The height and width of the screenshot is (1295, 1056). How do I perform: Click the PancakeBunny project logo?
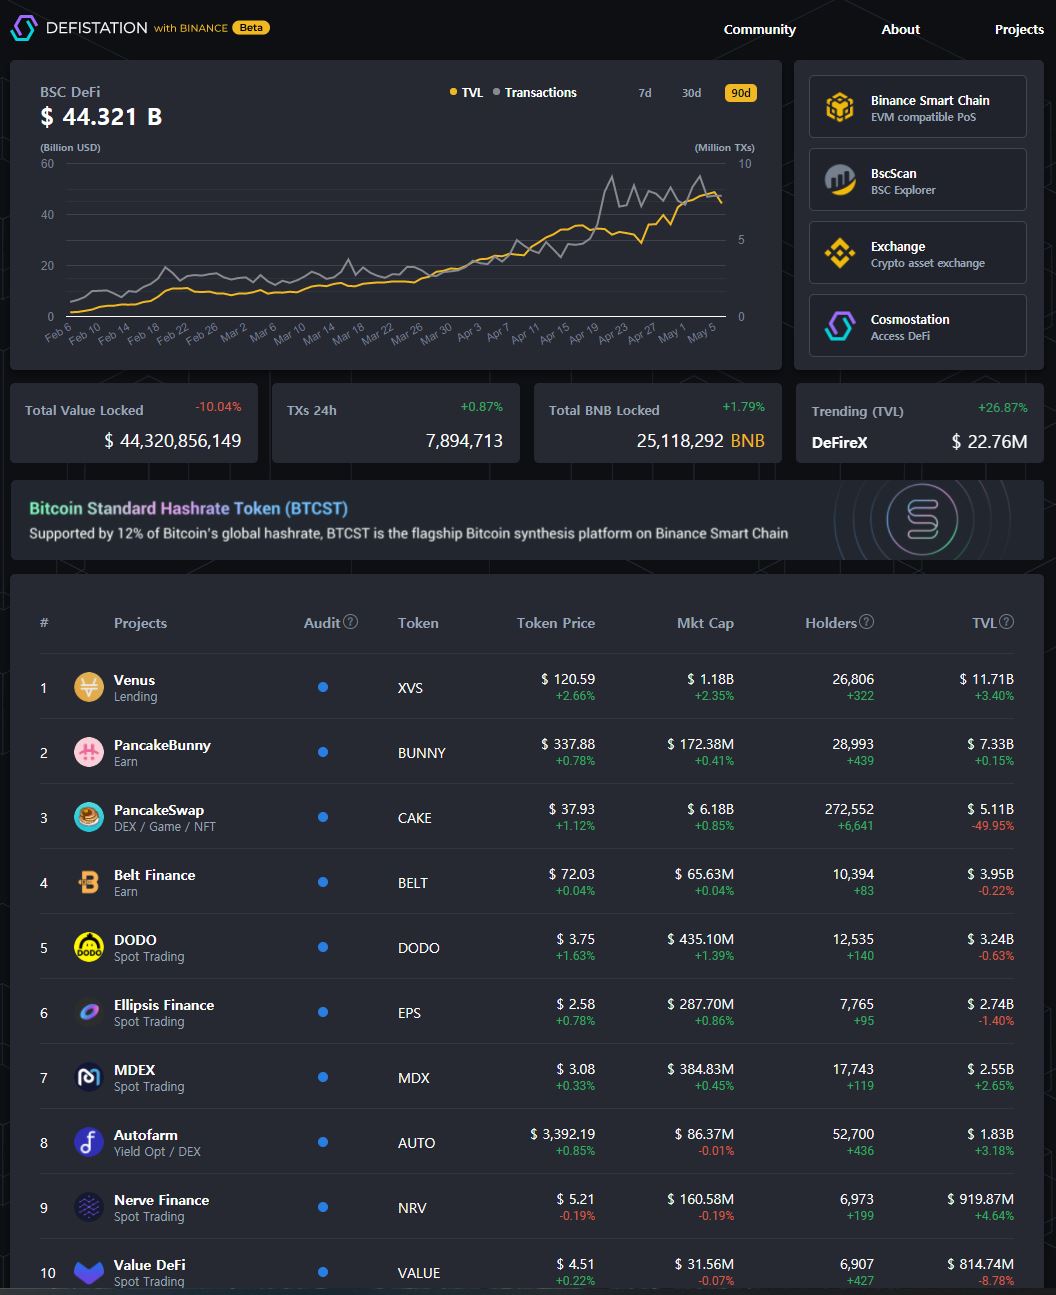[x=89, y=752]
